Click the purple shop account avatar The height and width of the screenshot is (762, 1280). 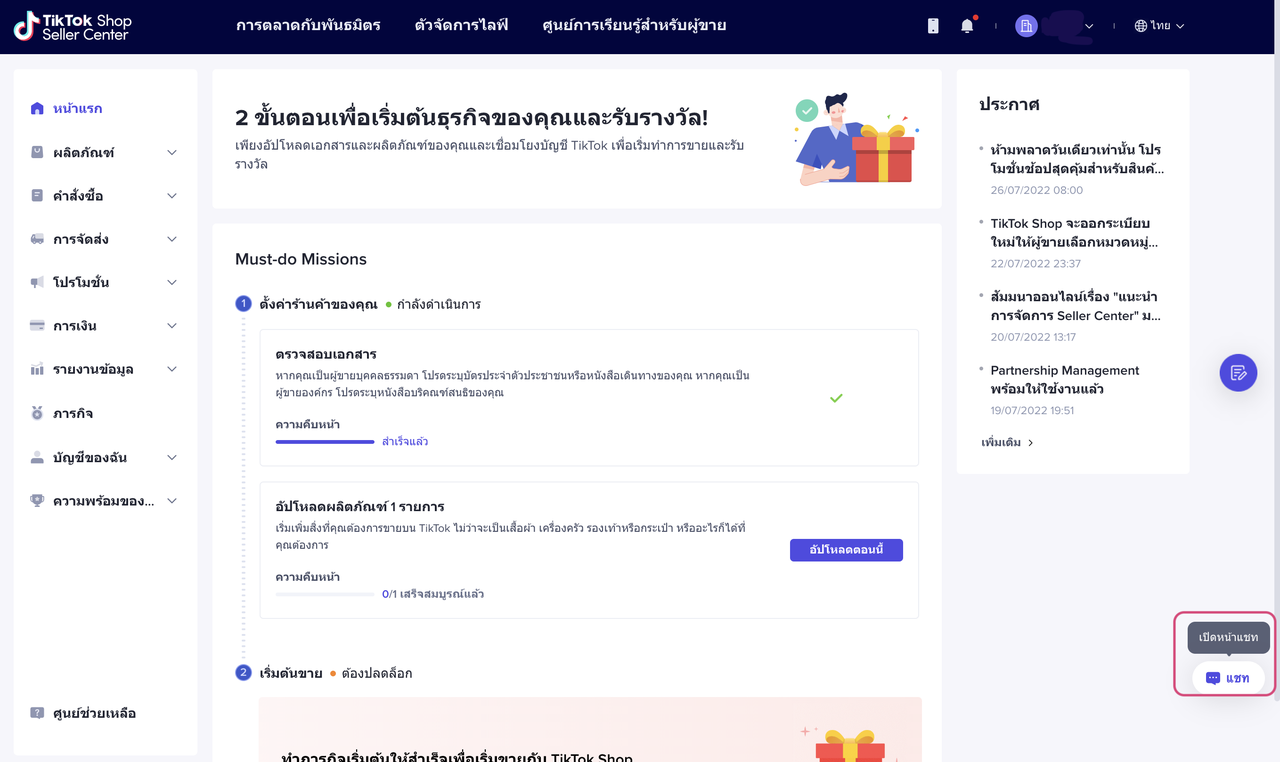pos(1026,26)
